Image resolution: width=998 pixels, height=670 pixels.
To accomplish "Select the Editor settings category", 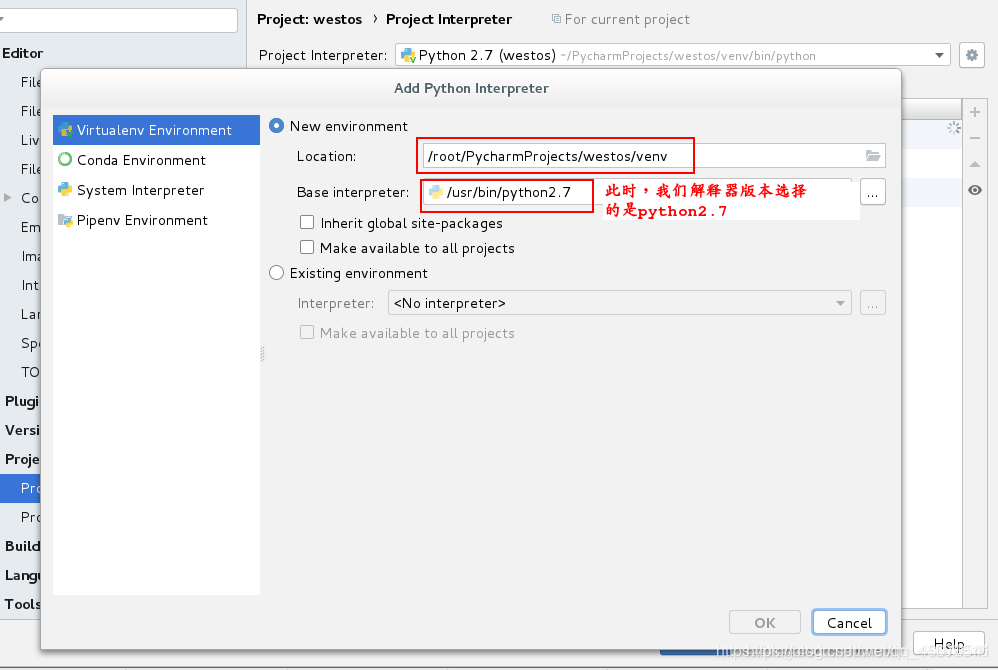I will pos(22,53).
